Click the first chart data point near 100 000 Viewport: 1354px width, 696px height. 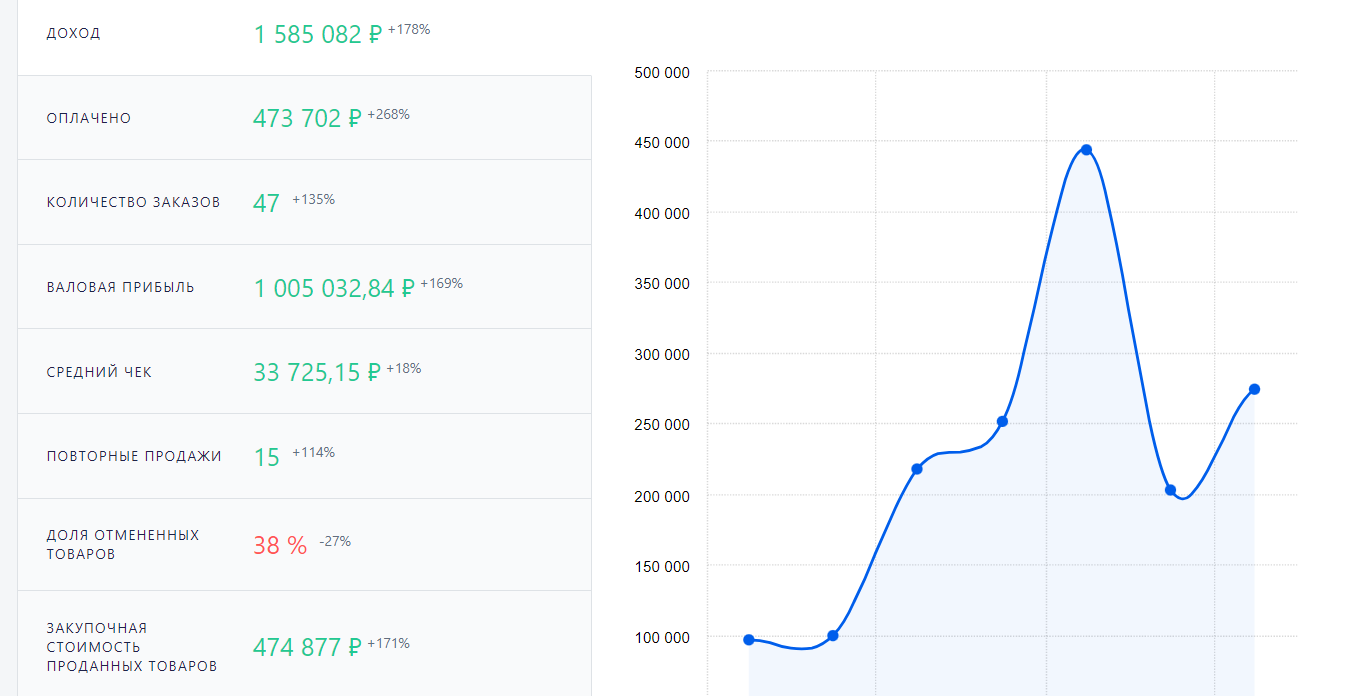tap(749, 640)
